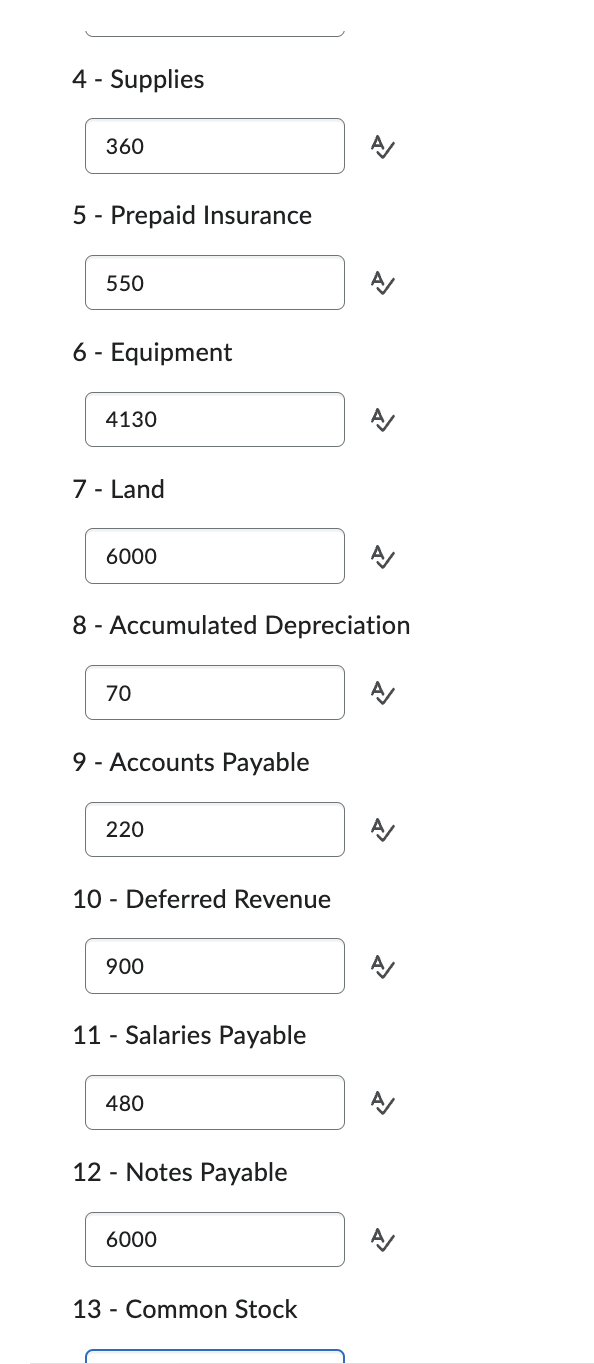Viewport: 594px width, 1364px height.
Task: Select the Accounts Payable field showing 220
Action: (x=214, y=829)
